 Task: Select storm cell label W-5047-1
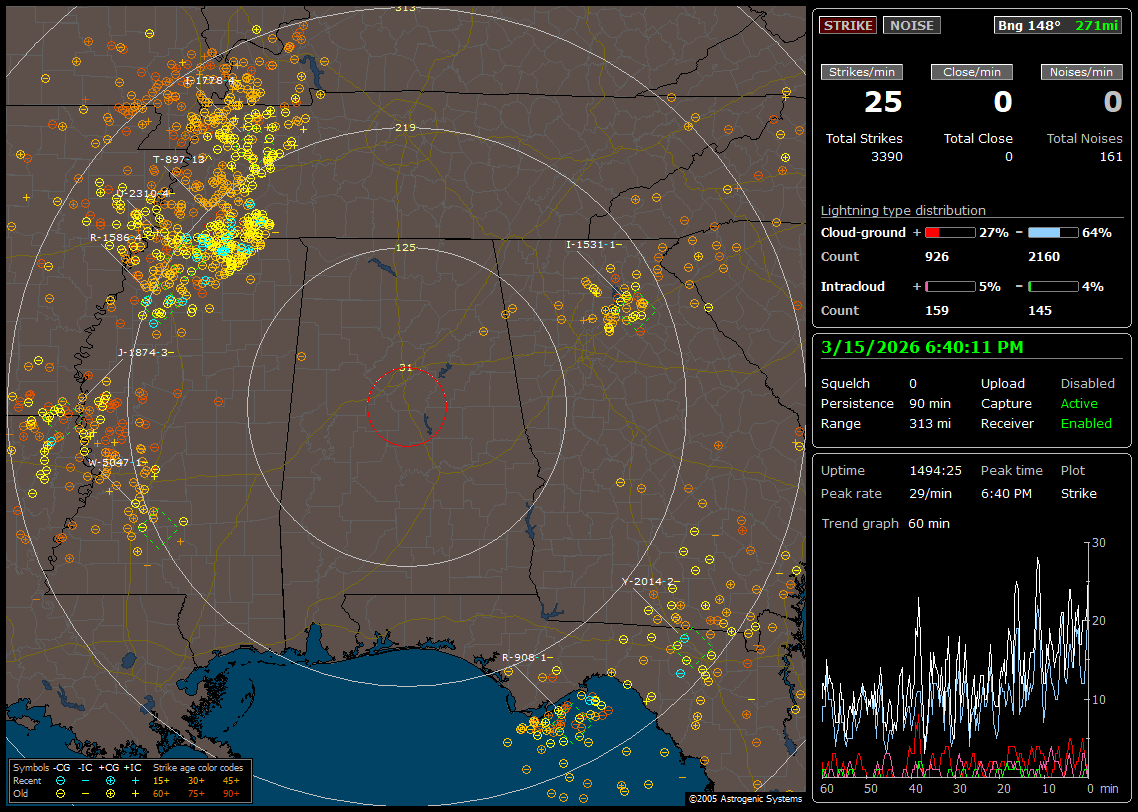[116, 463]
